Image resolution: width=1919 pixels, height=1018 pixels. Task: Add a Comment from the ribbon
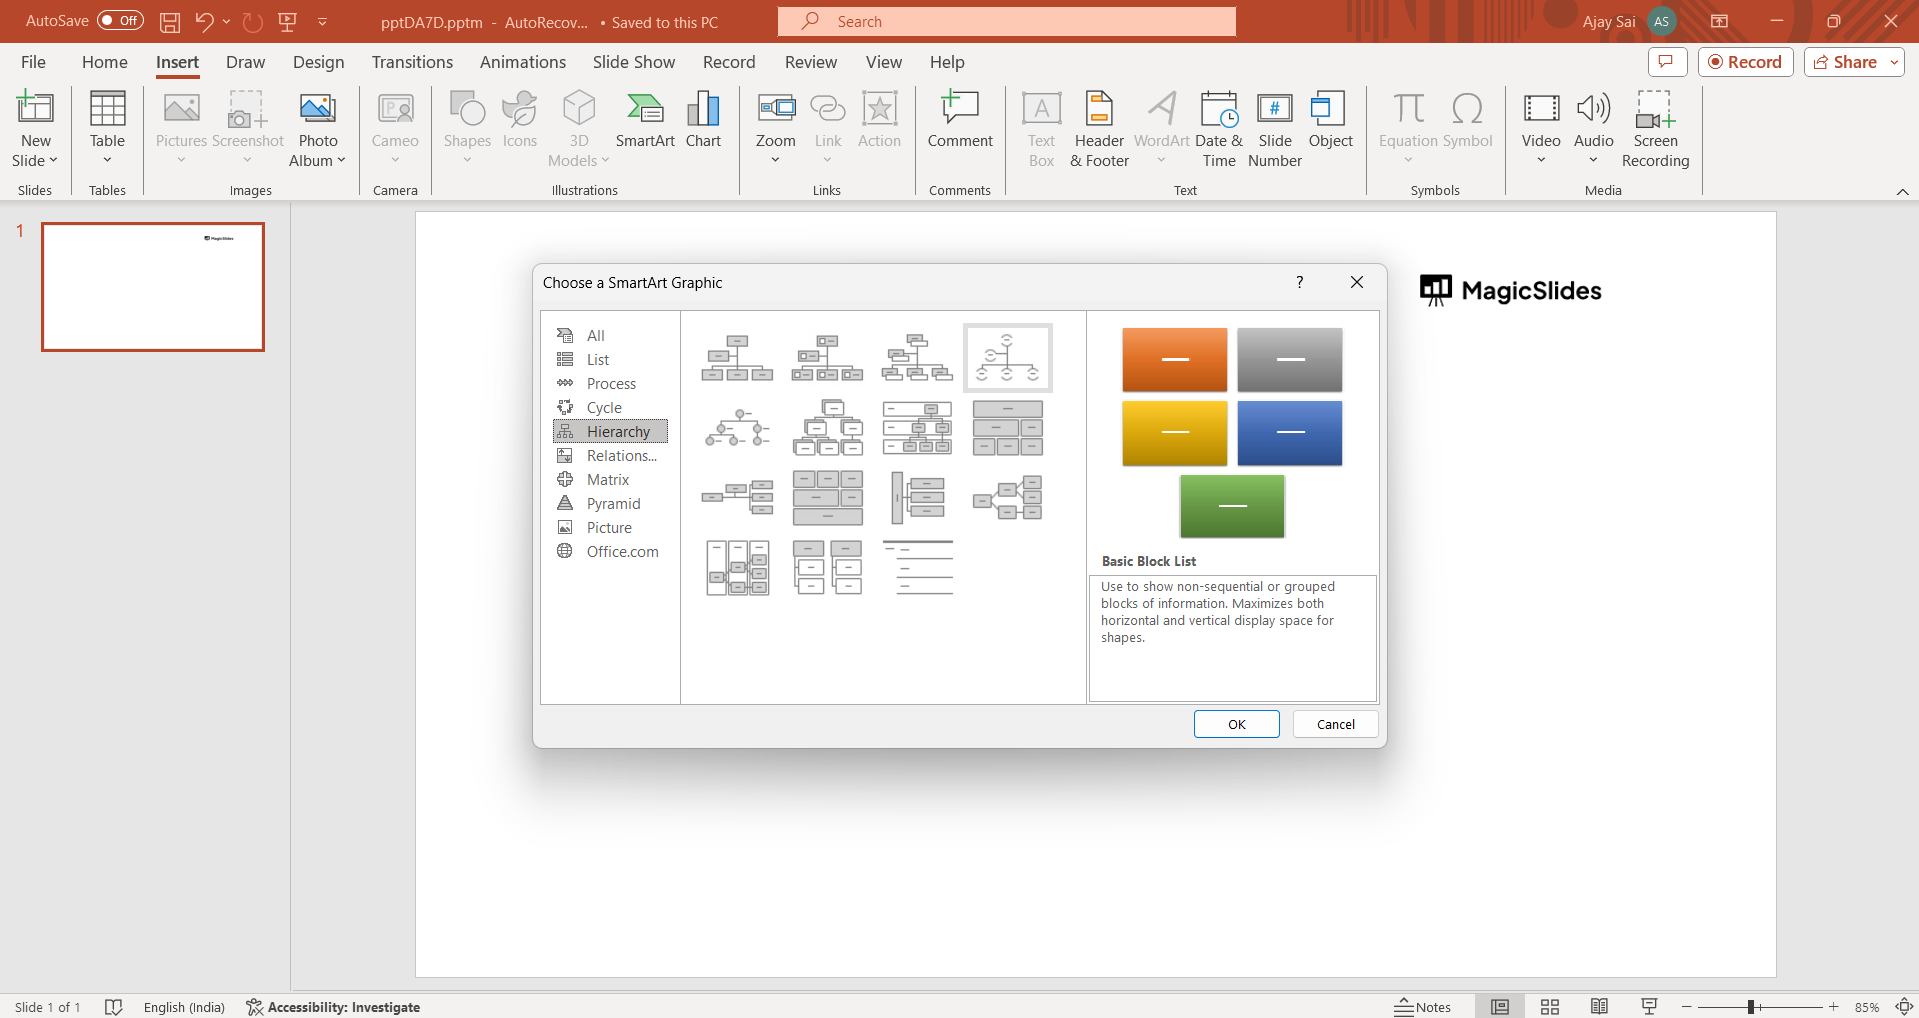(x=960, y=120)
